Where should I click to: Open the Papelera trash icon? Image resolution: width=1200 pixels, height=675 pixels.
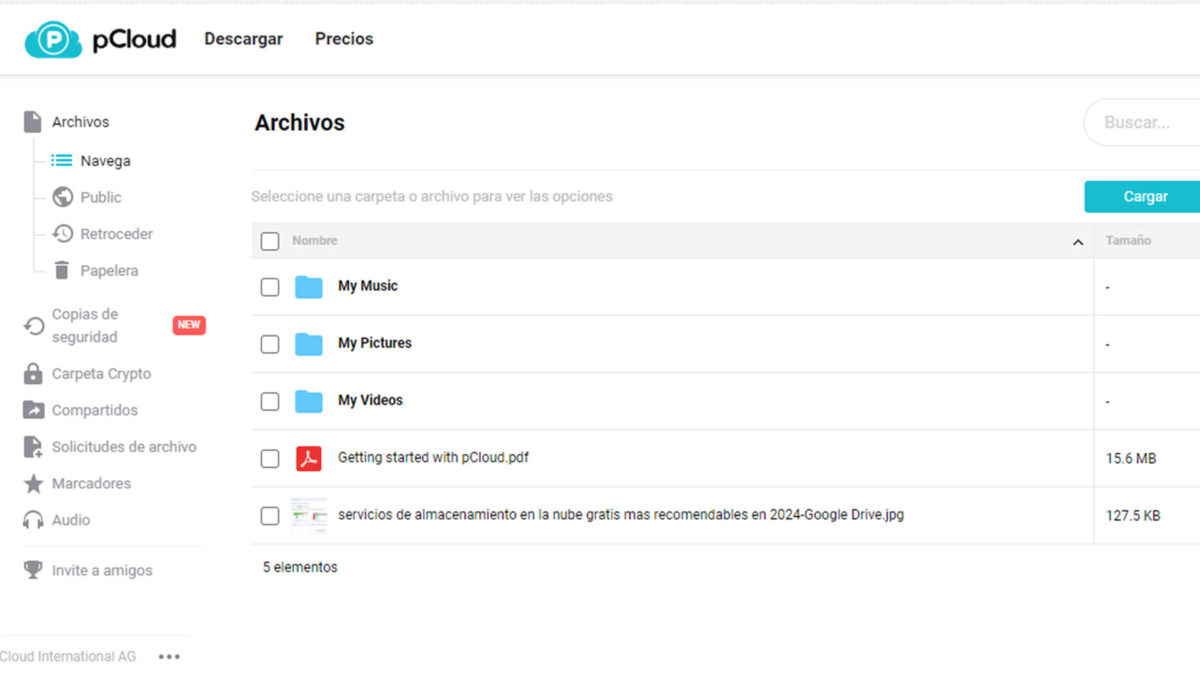tap(62, 270)
